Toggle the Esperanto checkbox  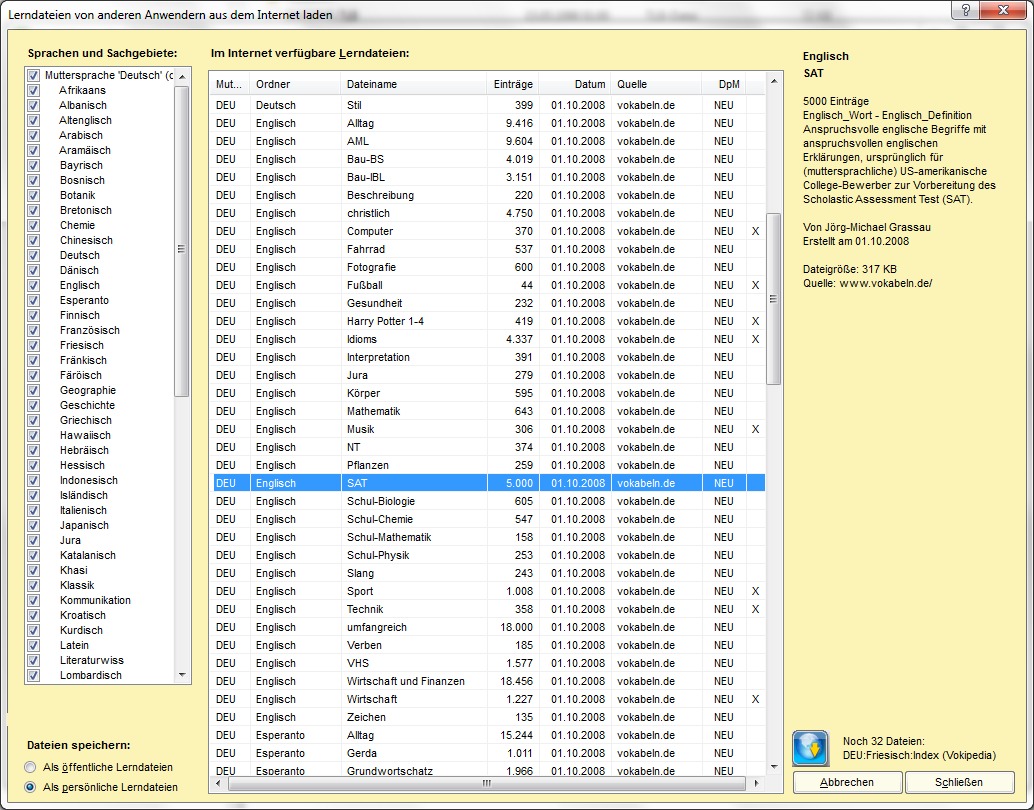[x=34, y=301]
